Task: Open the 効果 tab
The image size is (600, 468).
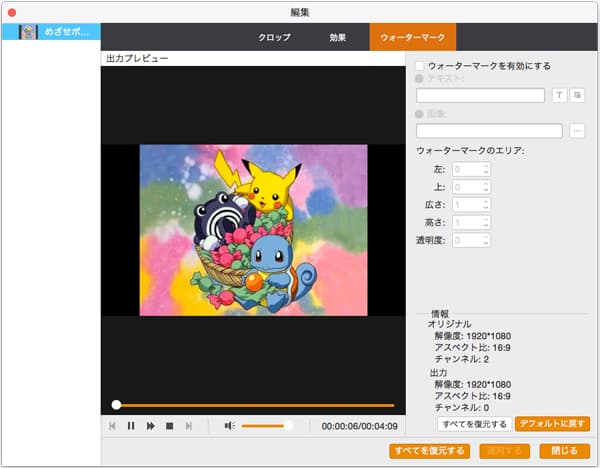Action: (x=338, y=37)
